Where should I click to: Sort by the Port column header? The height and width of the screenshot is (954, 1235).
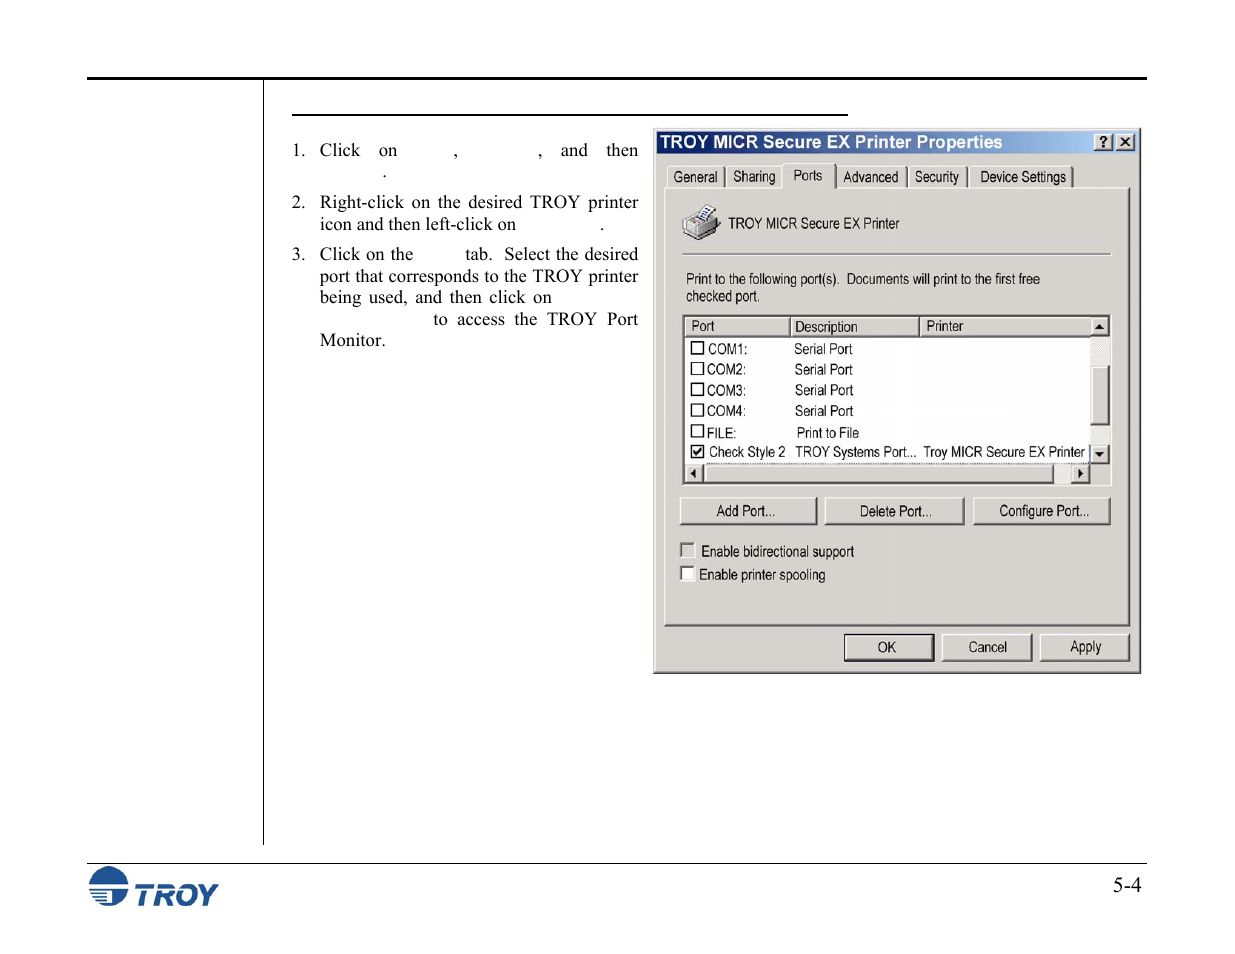737,326
